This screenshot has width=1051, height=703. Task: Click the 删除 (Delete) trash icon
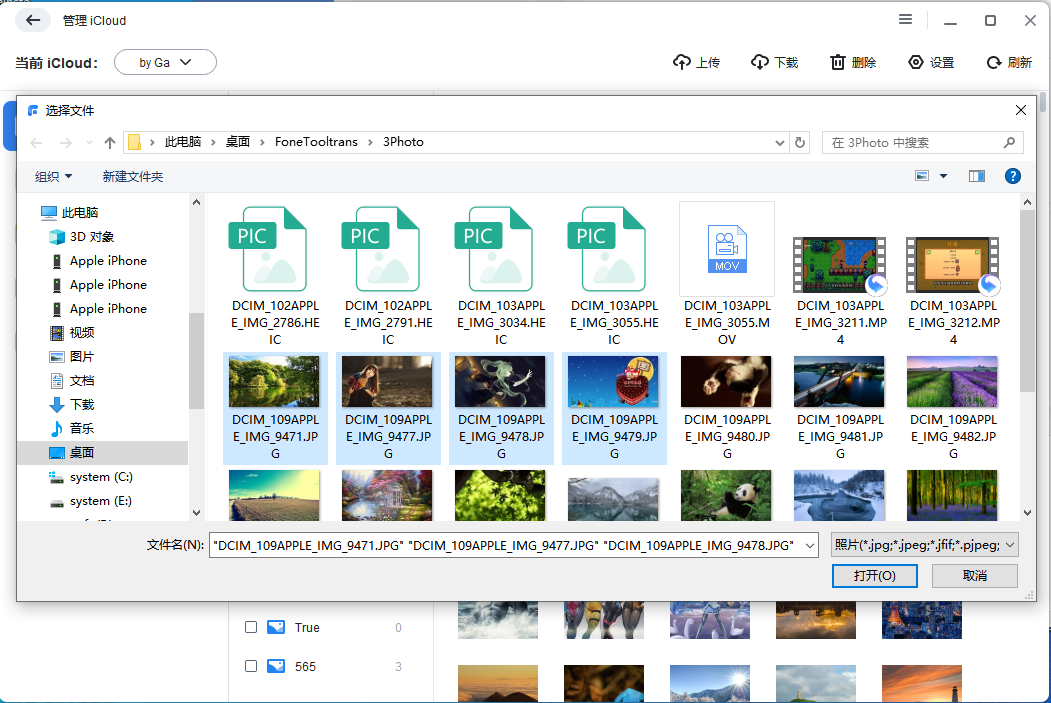[x=839, y=61]
